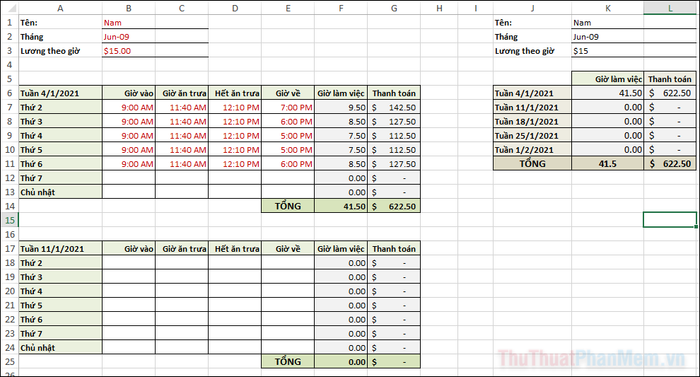
Task: Click the summary 'TỔNG' cell in column J
Action: pyautogui.click(x=532, y=163)
